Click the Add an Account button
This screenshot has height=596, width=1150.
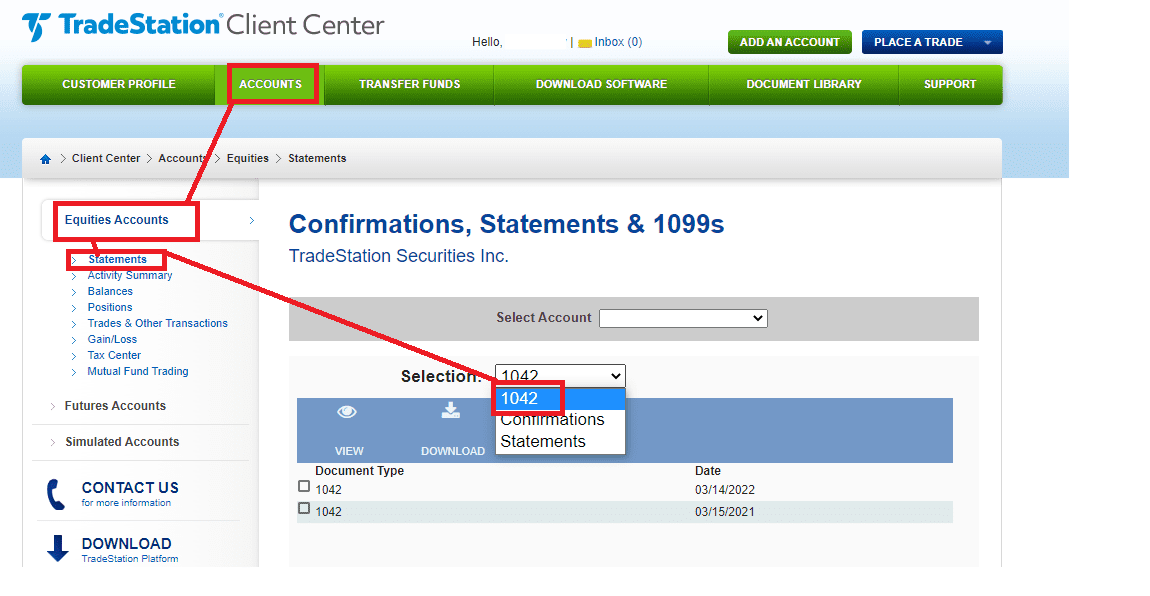point(789,42)
